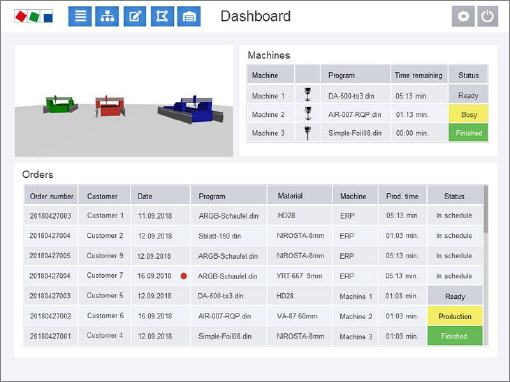Select the Customer 5 cell
Image resolution: width=510 pixels, height=382 pixels.
105,295
